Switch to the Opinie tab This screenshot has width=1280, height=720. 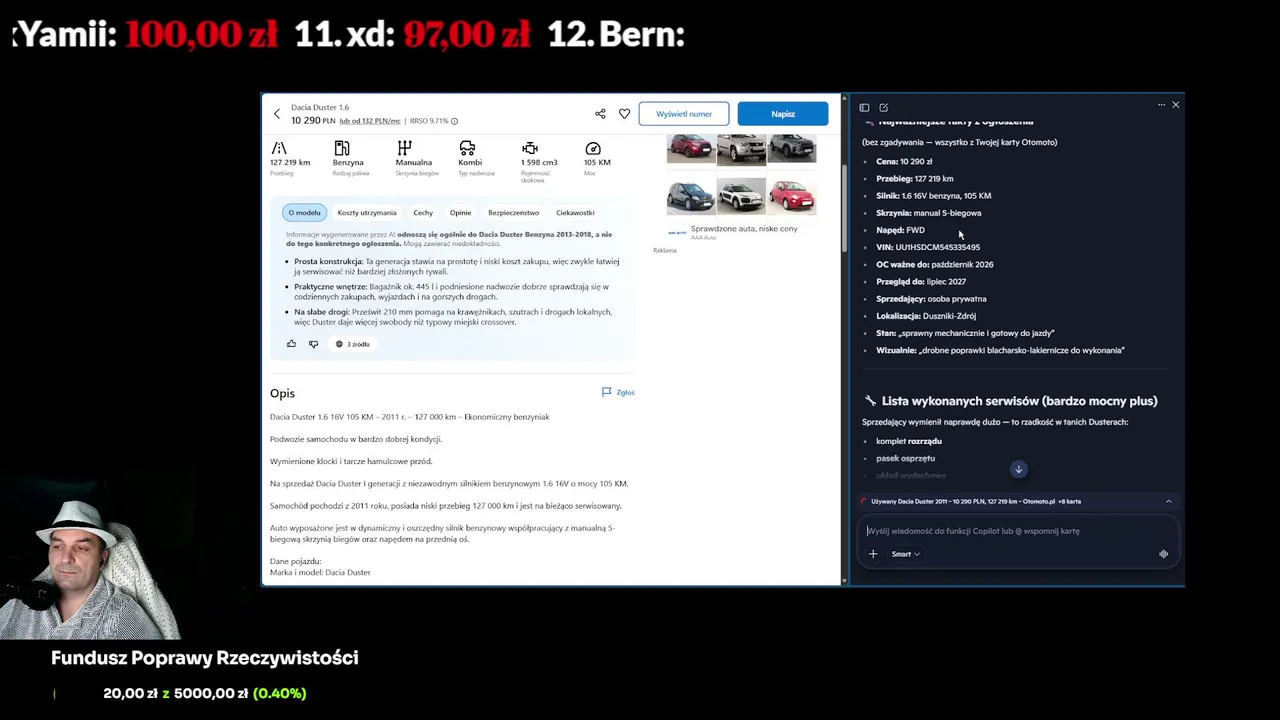(460, 213)
